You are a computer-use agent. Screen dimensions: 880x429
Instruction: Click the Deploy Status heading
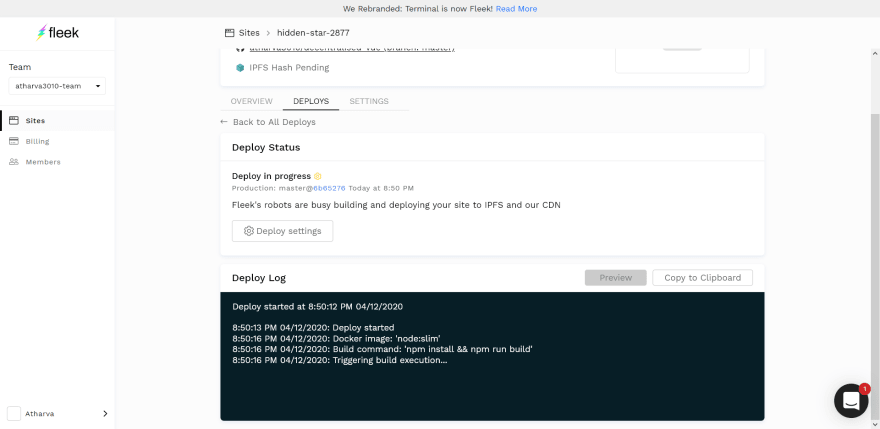(266, 147)
